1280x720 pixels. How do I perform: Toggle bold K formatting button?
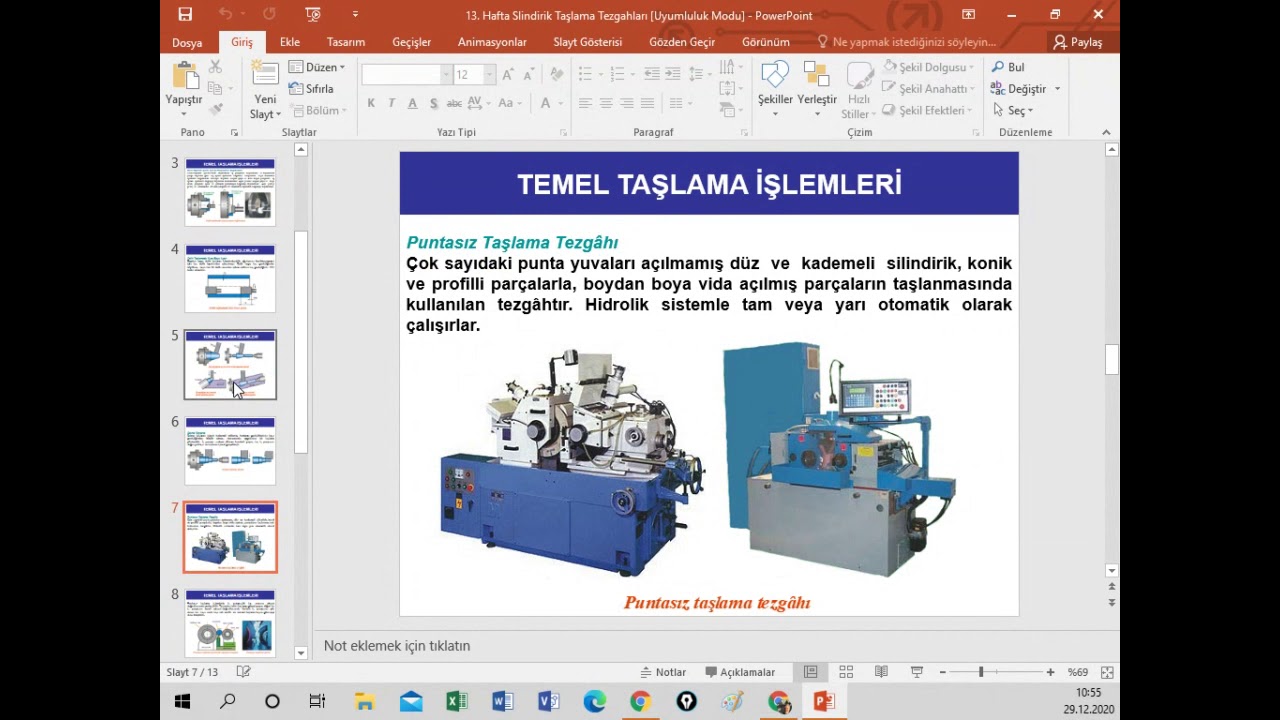pos(371,103)
